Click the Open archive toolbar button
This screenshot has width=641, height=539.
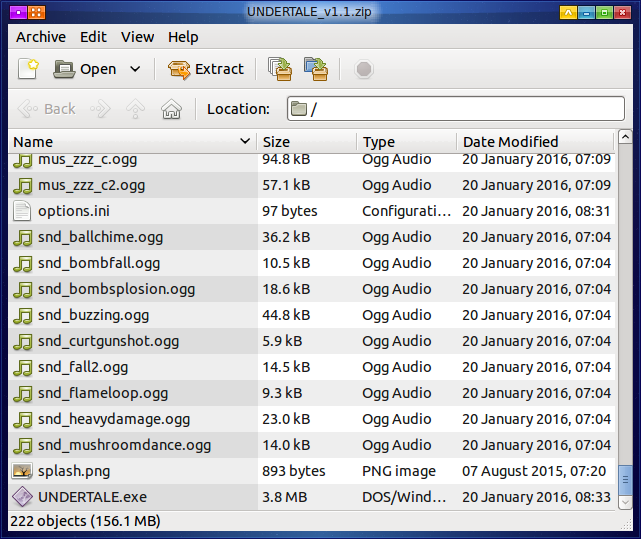click(x=85, y=69)
